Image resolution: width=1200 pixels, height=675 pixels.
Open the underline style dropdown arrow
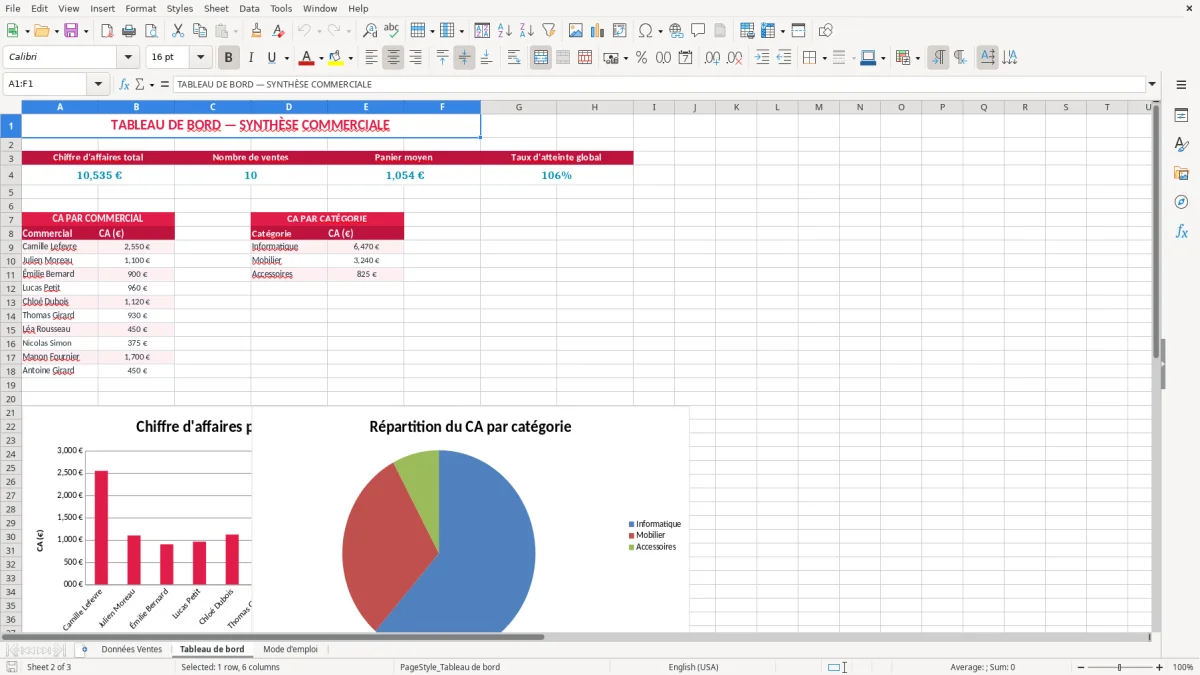tap(286, 58)
